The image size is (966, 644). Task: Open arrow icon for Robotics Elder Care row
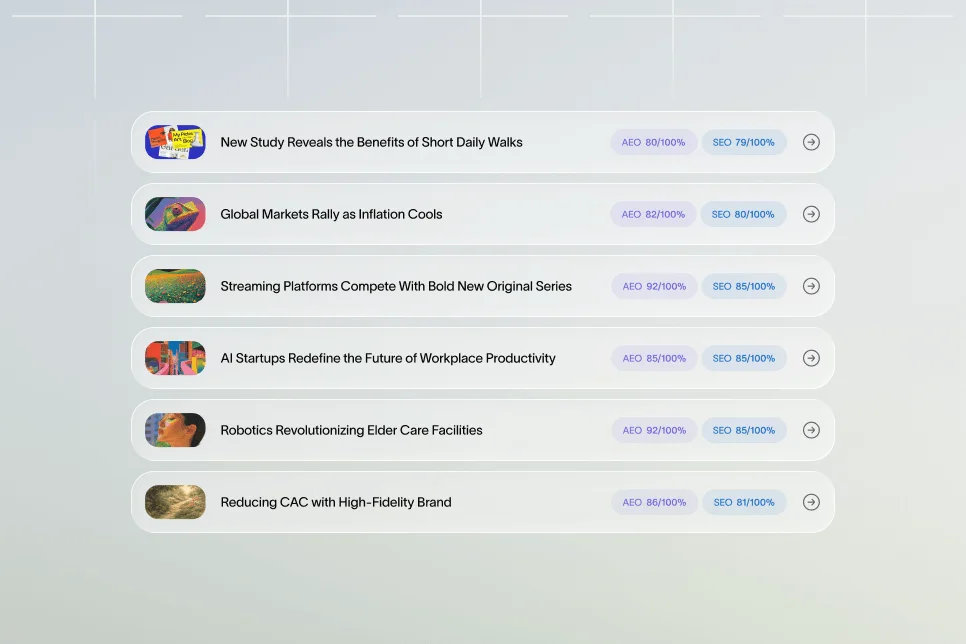click(x=811, y=430)
